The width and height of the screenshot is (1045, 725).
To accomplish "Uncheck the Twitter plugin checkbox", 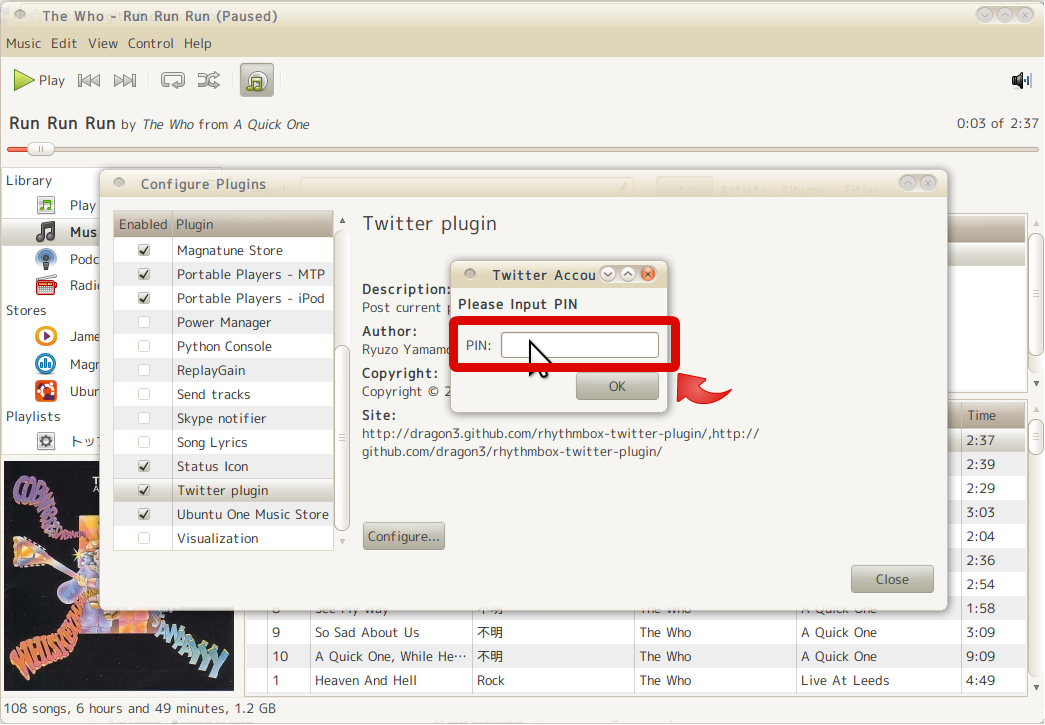I will (x=144, y=490).
